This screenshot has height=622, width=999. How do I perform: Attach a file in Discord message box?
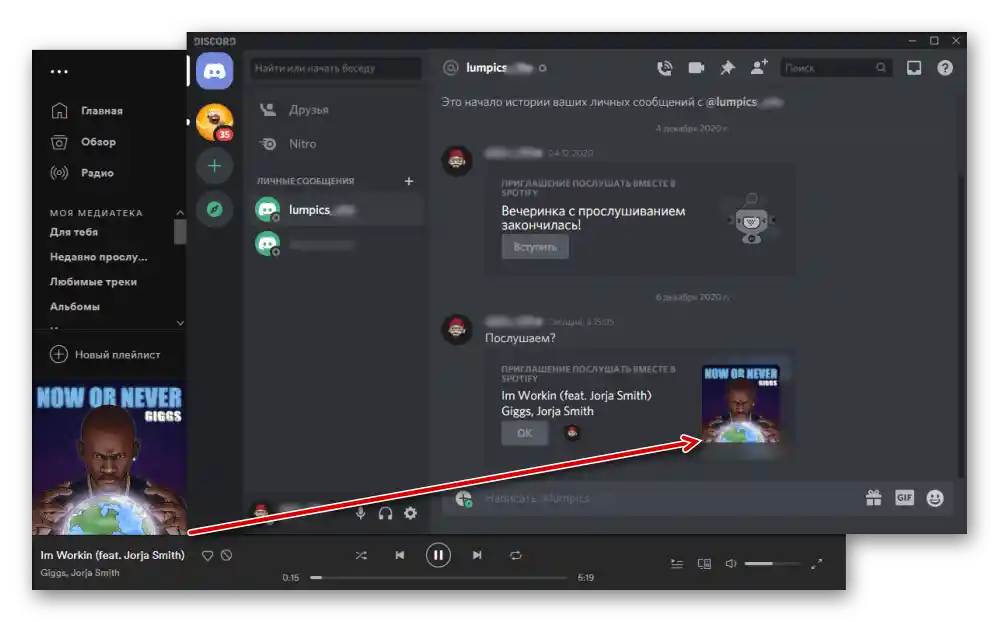pyautogui.click(x=464, y=498)
